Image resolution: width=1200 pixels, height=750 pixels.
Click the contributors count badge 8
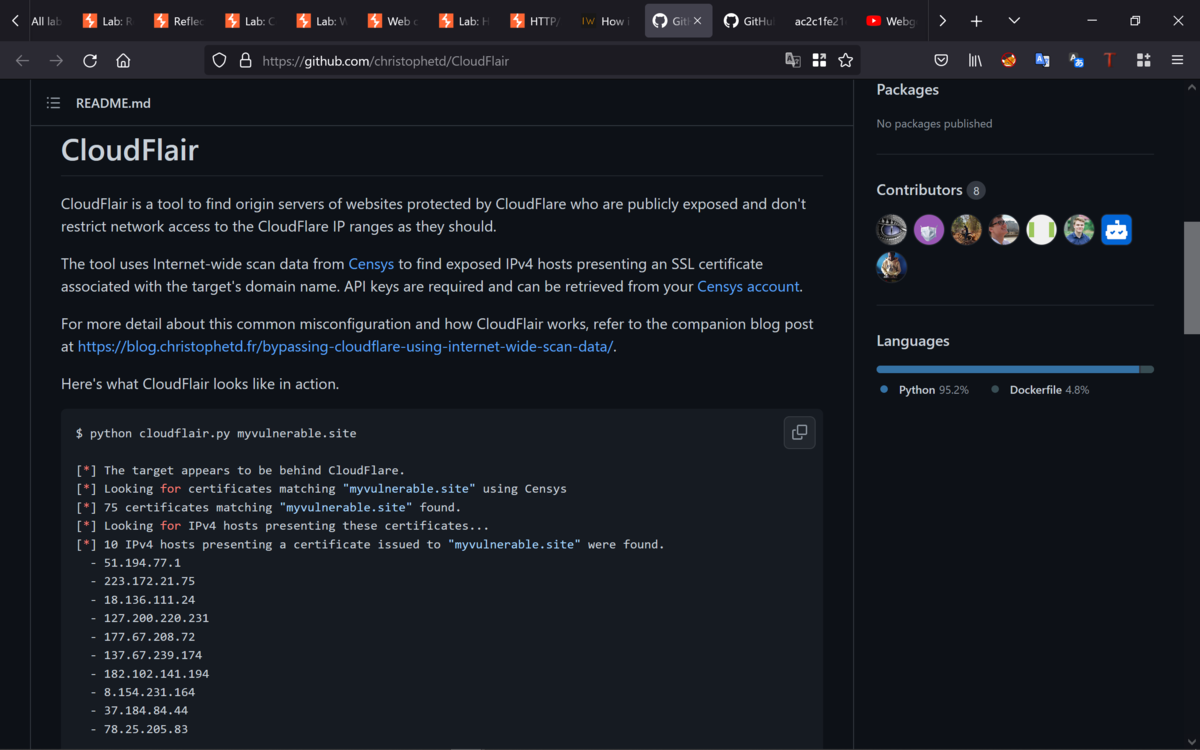click(x=976, y=190)
